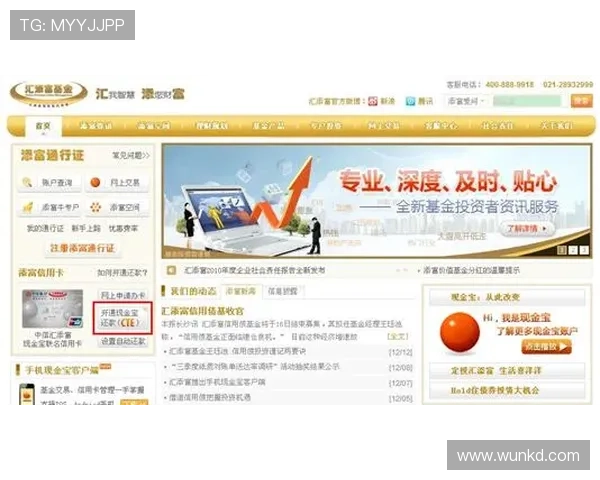
Task: Click the 基金交易、信用卡管理一手掌握 text
Action: click(92, 390)
